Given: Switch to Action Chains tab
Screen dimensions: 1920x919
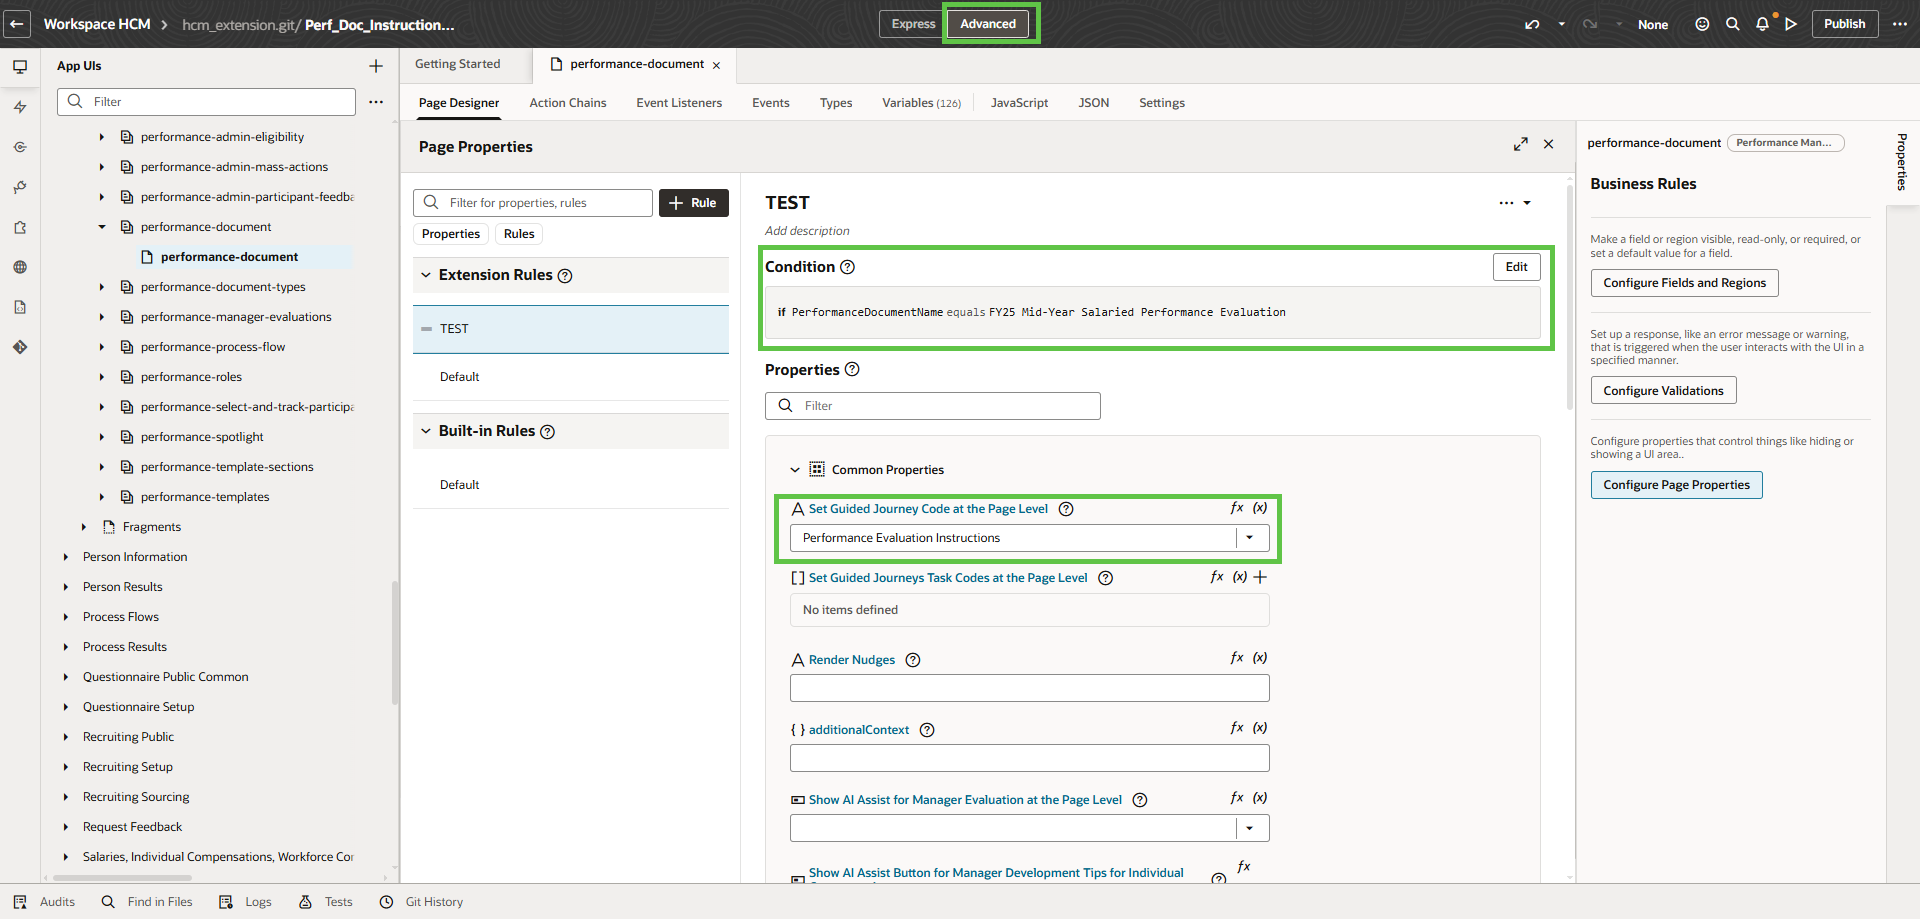Looking at the screenshot, I should [x=568, y=103].
